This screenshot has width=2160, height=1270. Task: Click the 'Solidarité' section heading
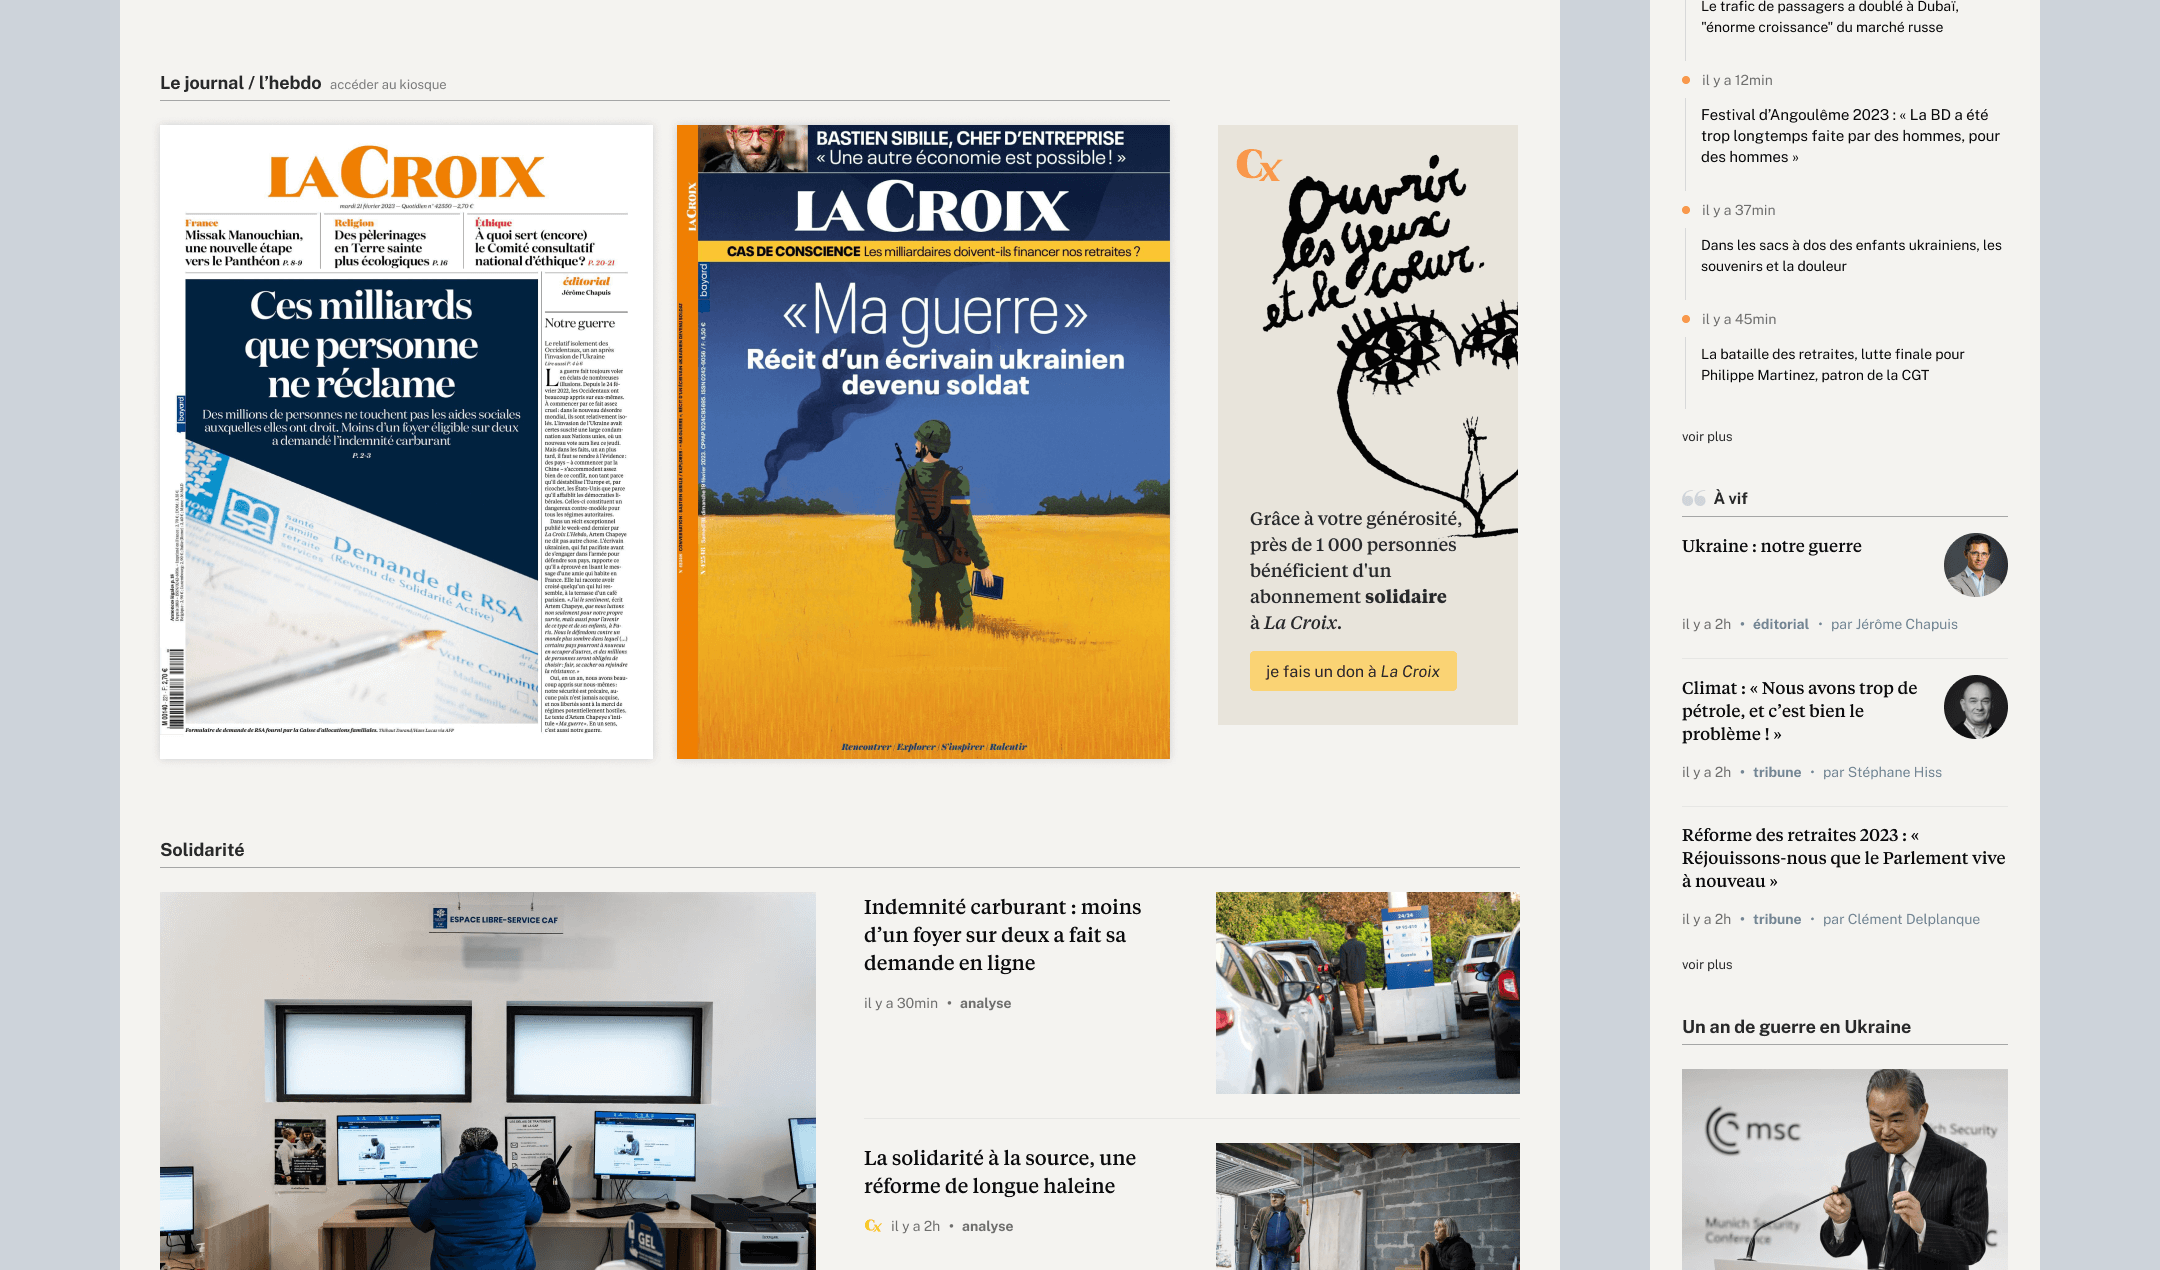coord(202,850)
